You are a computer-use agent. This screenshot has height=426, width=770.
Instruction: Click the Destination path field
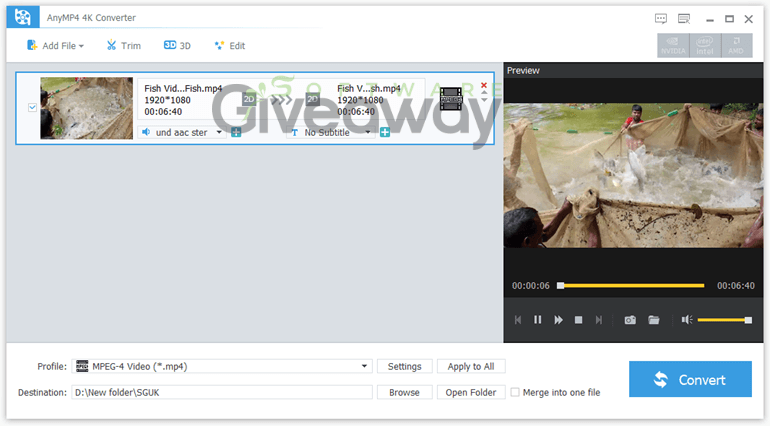[222, 392]
